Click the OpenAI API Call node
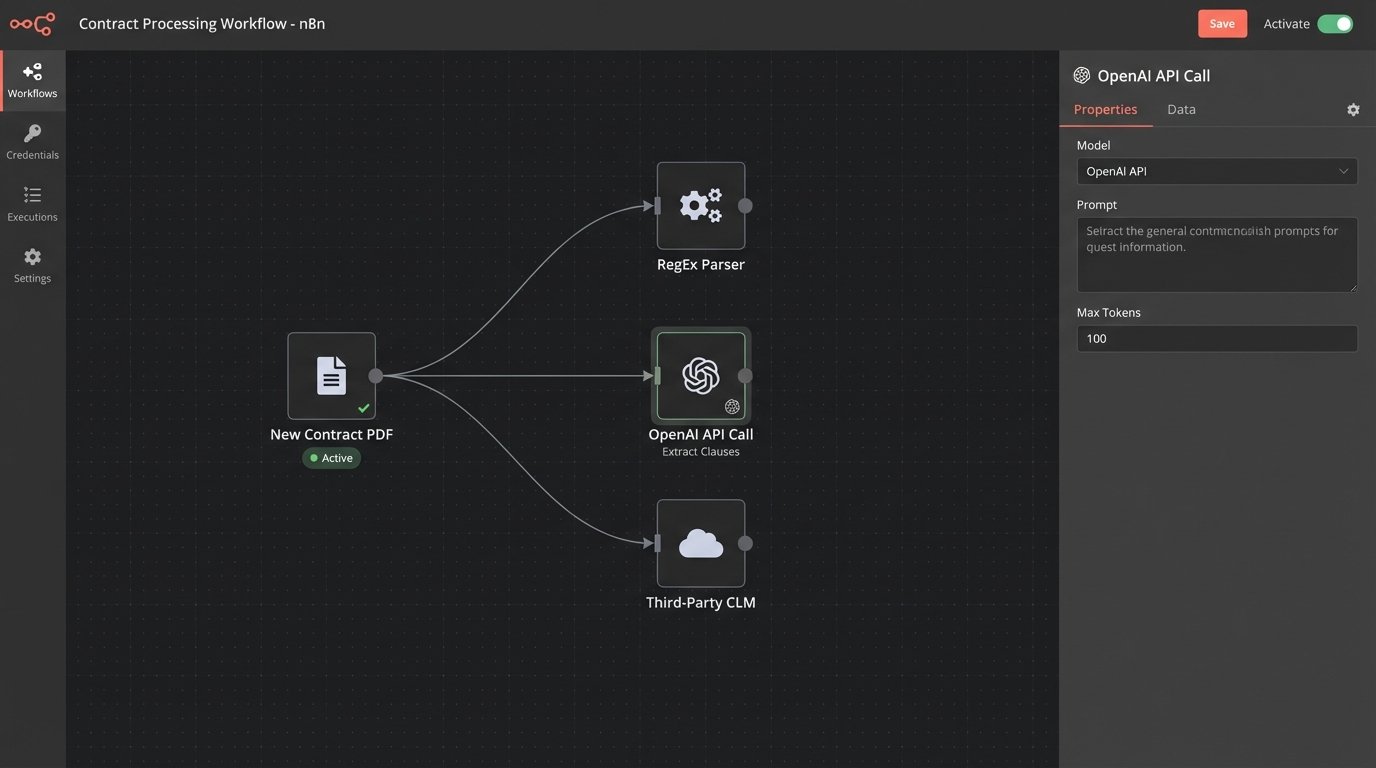 701,375
